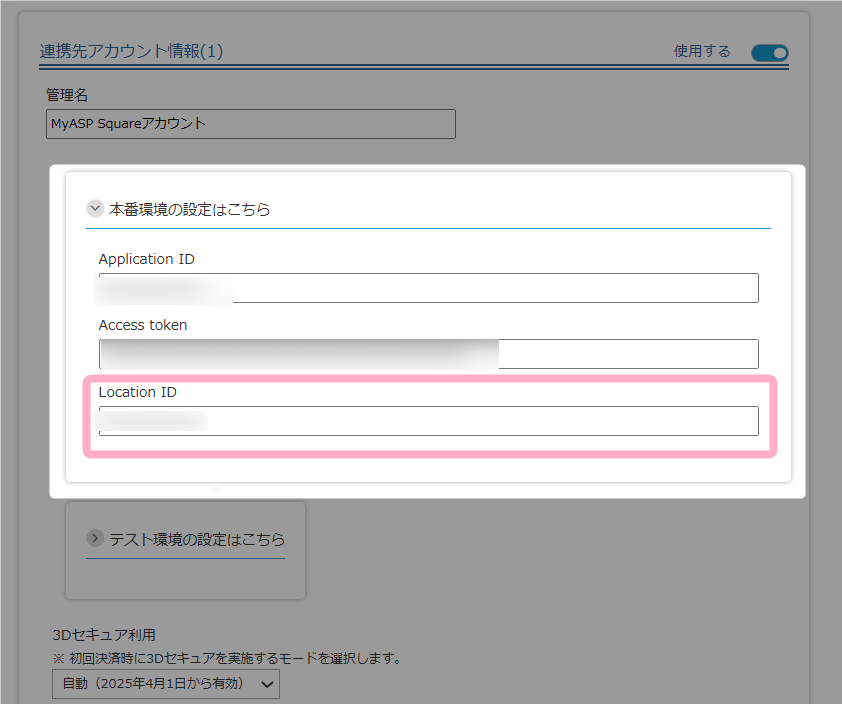The height and width of the screenshot is (704, 842).
Task: Click the MyASP Squareアカウント text
Action: pos(128,124)
